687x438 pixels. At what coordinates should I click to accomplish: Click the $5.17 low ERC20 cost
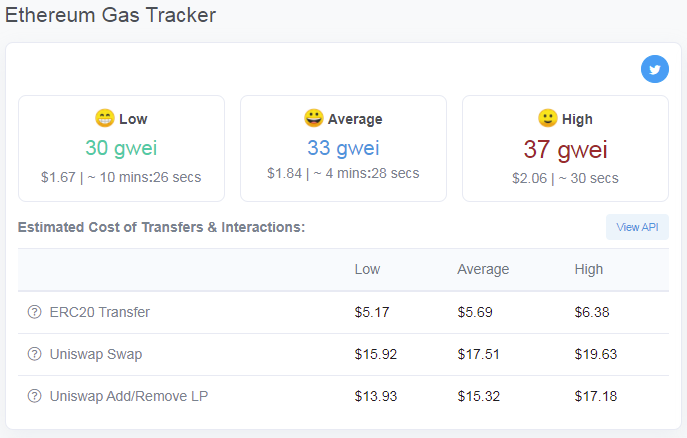tap(372, 312)
